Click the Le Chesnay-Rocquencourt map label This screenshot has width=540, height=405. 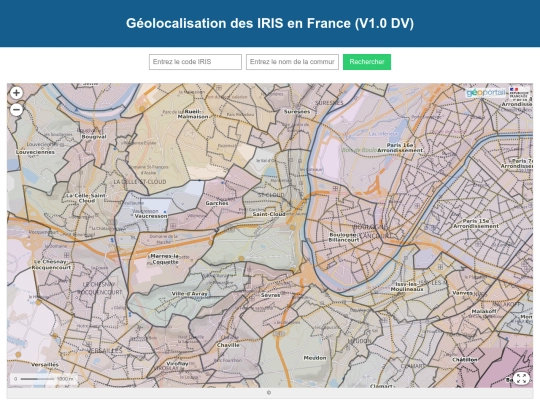[52, 264]
